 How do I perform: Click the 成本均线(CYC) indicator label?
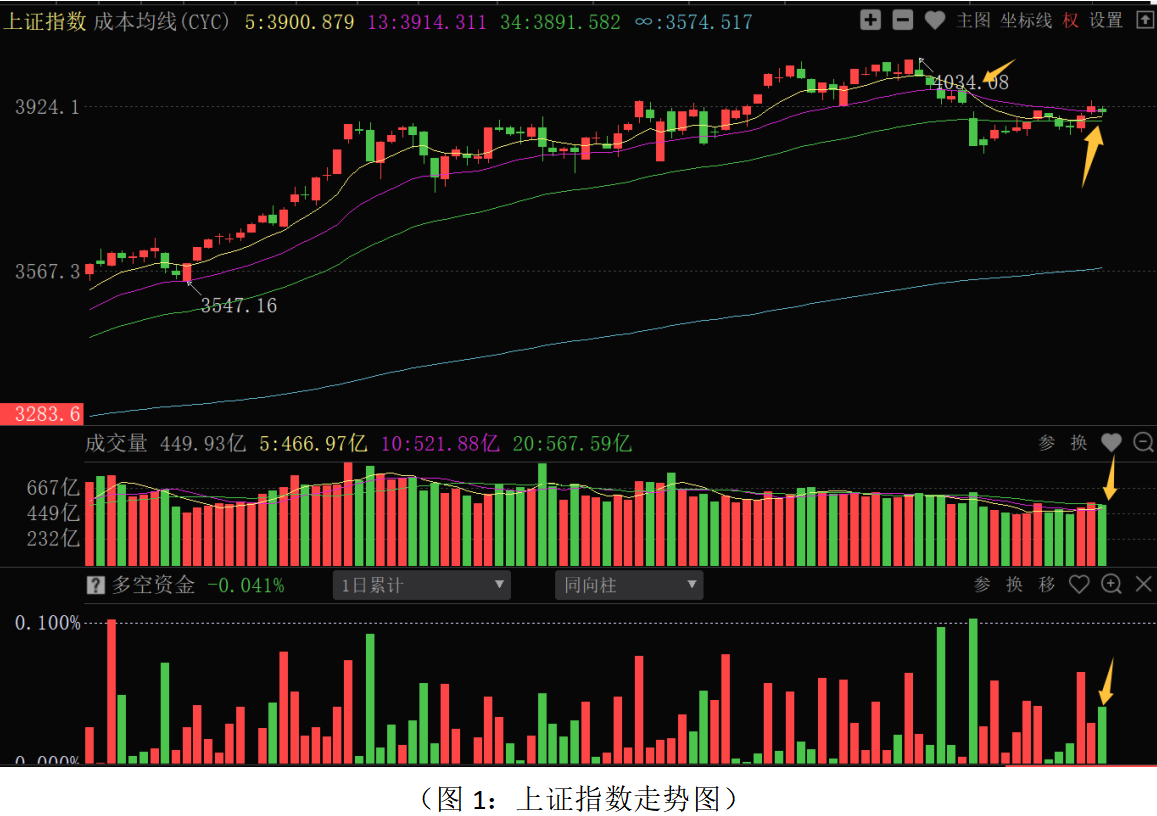click(162, 21)
